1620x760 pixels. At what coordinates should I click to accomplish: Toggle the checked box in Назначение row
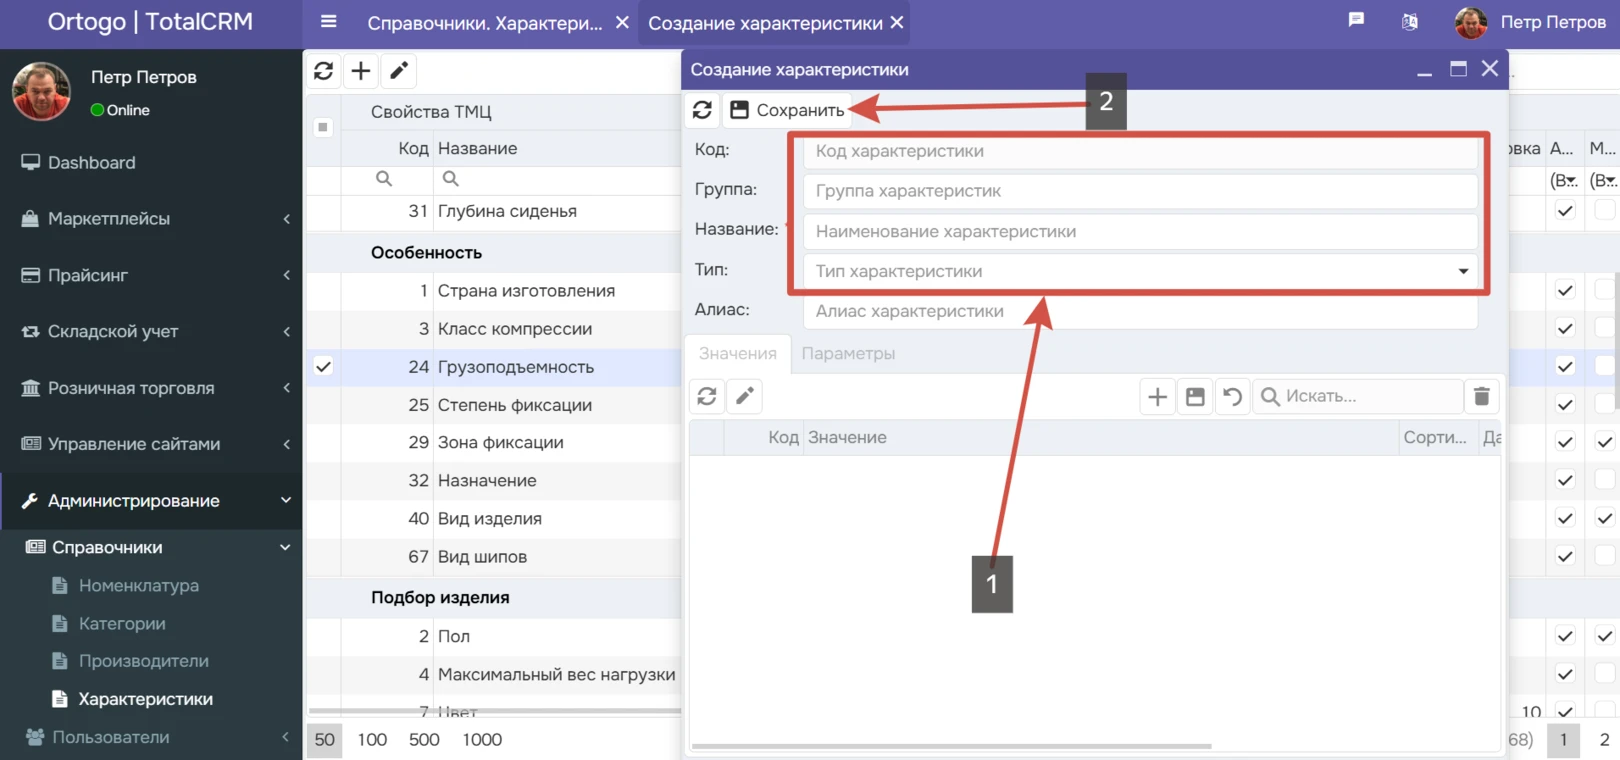click(x=1565, y=480)
